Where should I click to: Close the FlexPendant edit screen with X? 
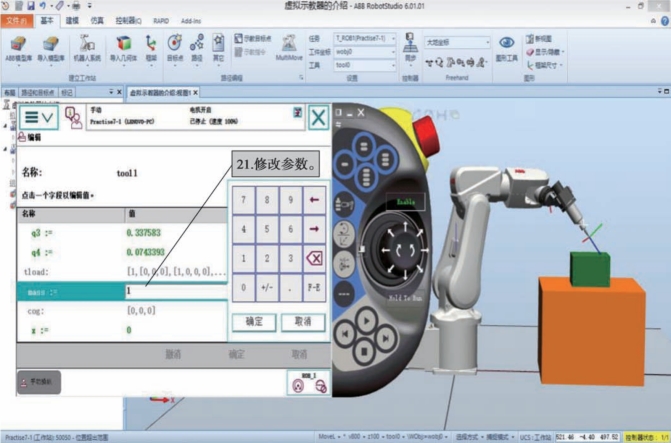[x=318, y=117]
